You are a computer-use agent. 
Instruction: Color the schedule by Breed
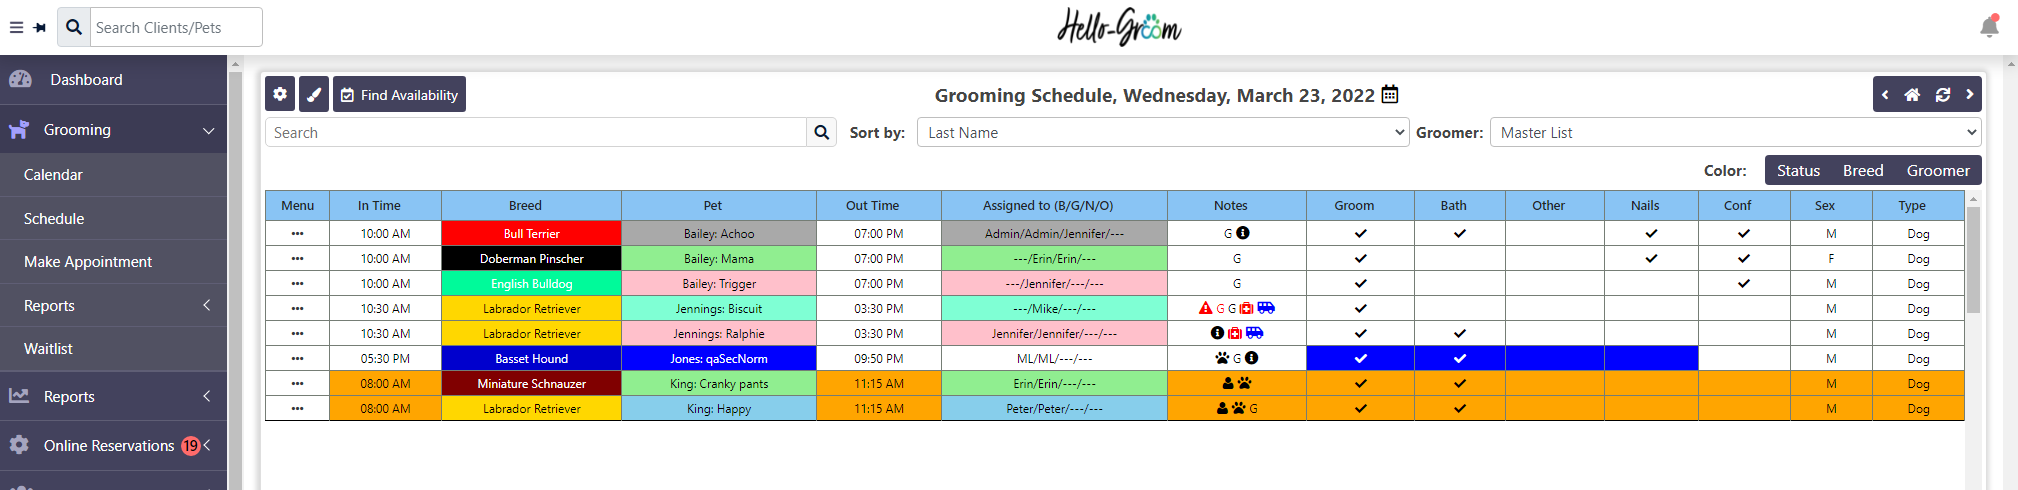(x=1863, y=171)
